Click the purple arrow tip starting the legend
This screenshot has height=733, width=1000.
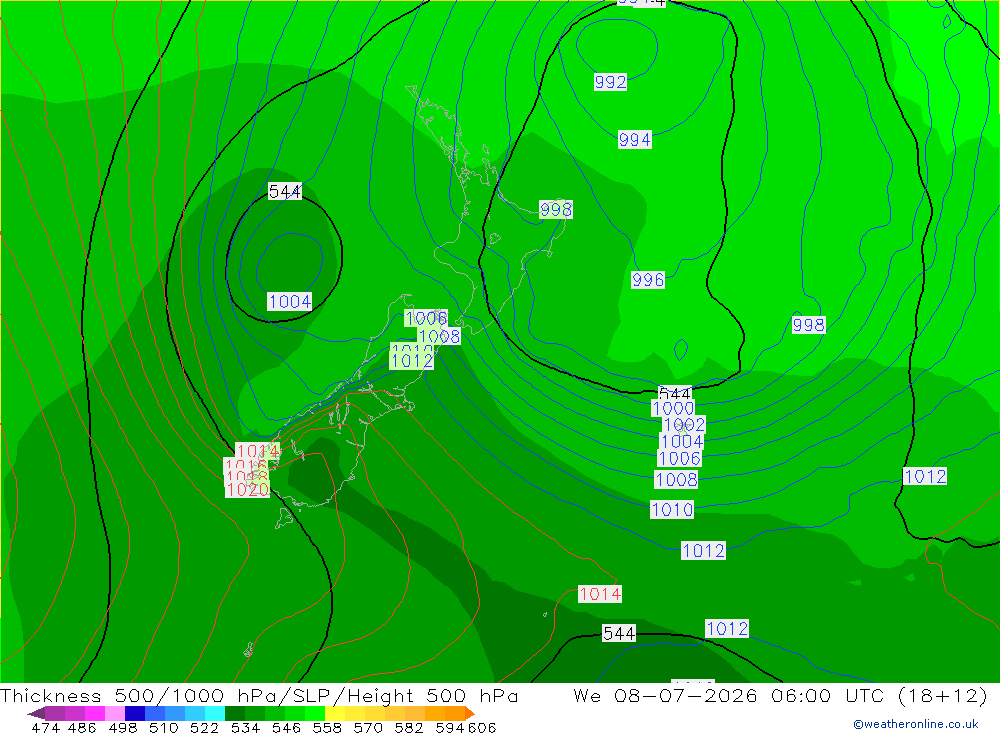(36, 713)
